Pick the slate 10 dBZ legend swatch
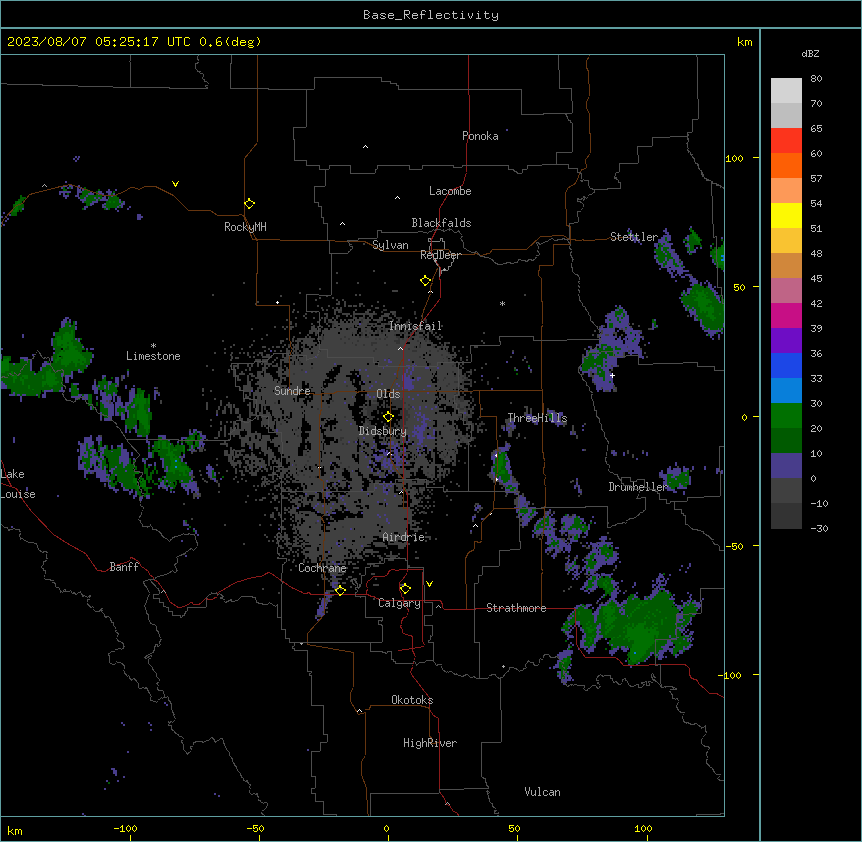862x842 pixels. coord(786,466)
